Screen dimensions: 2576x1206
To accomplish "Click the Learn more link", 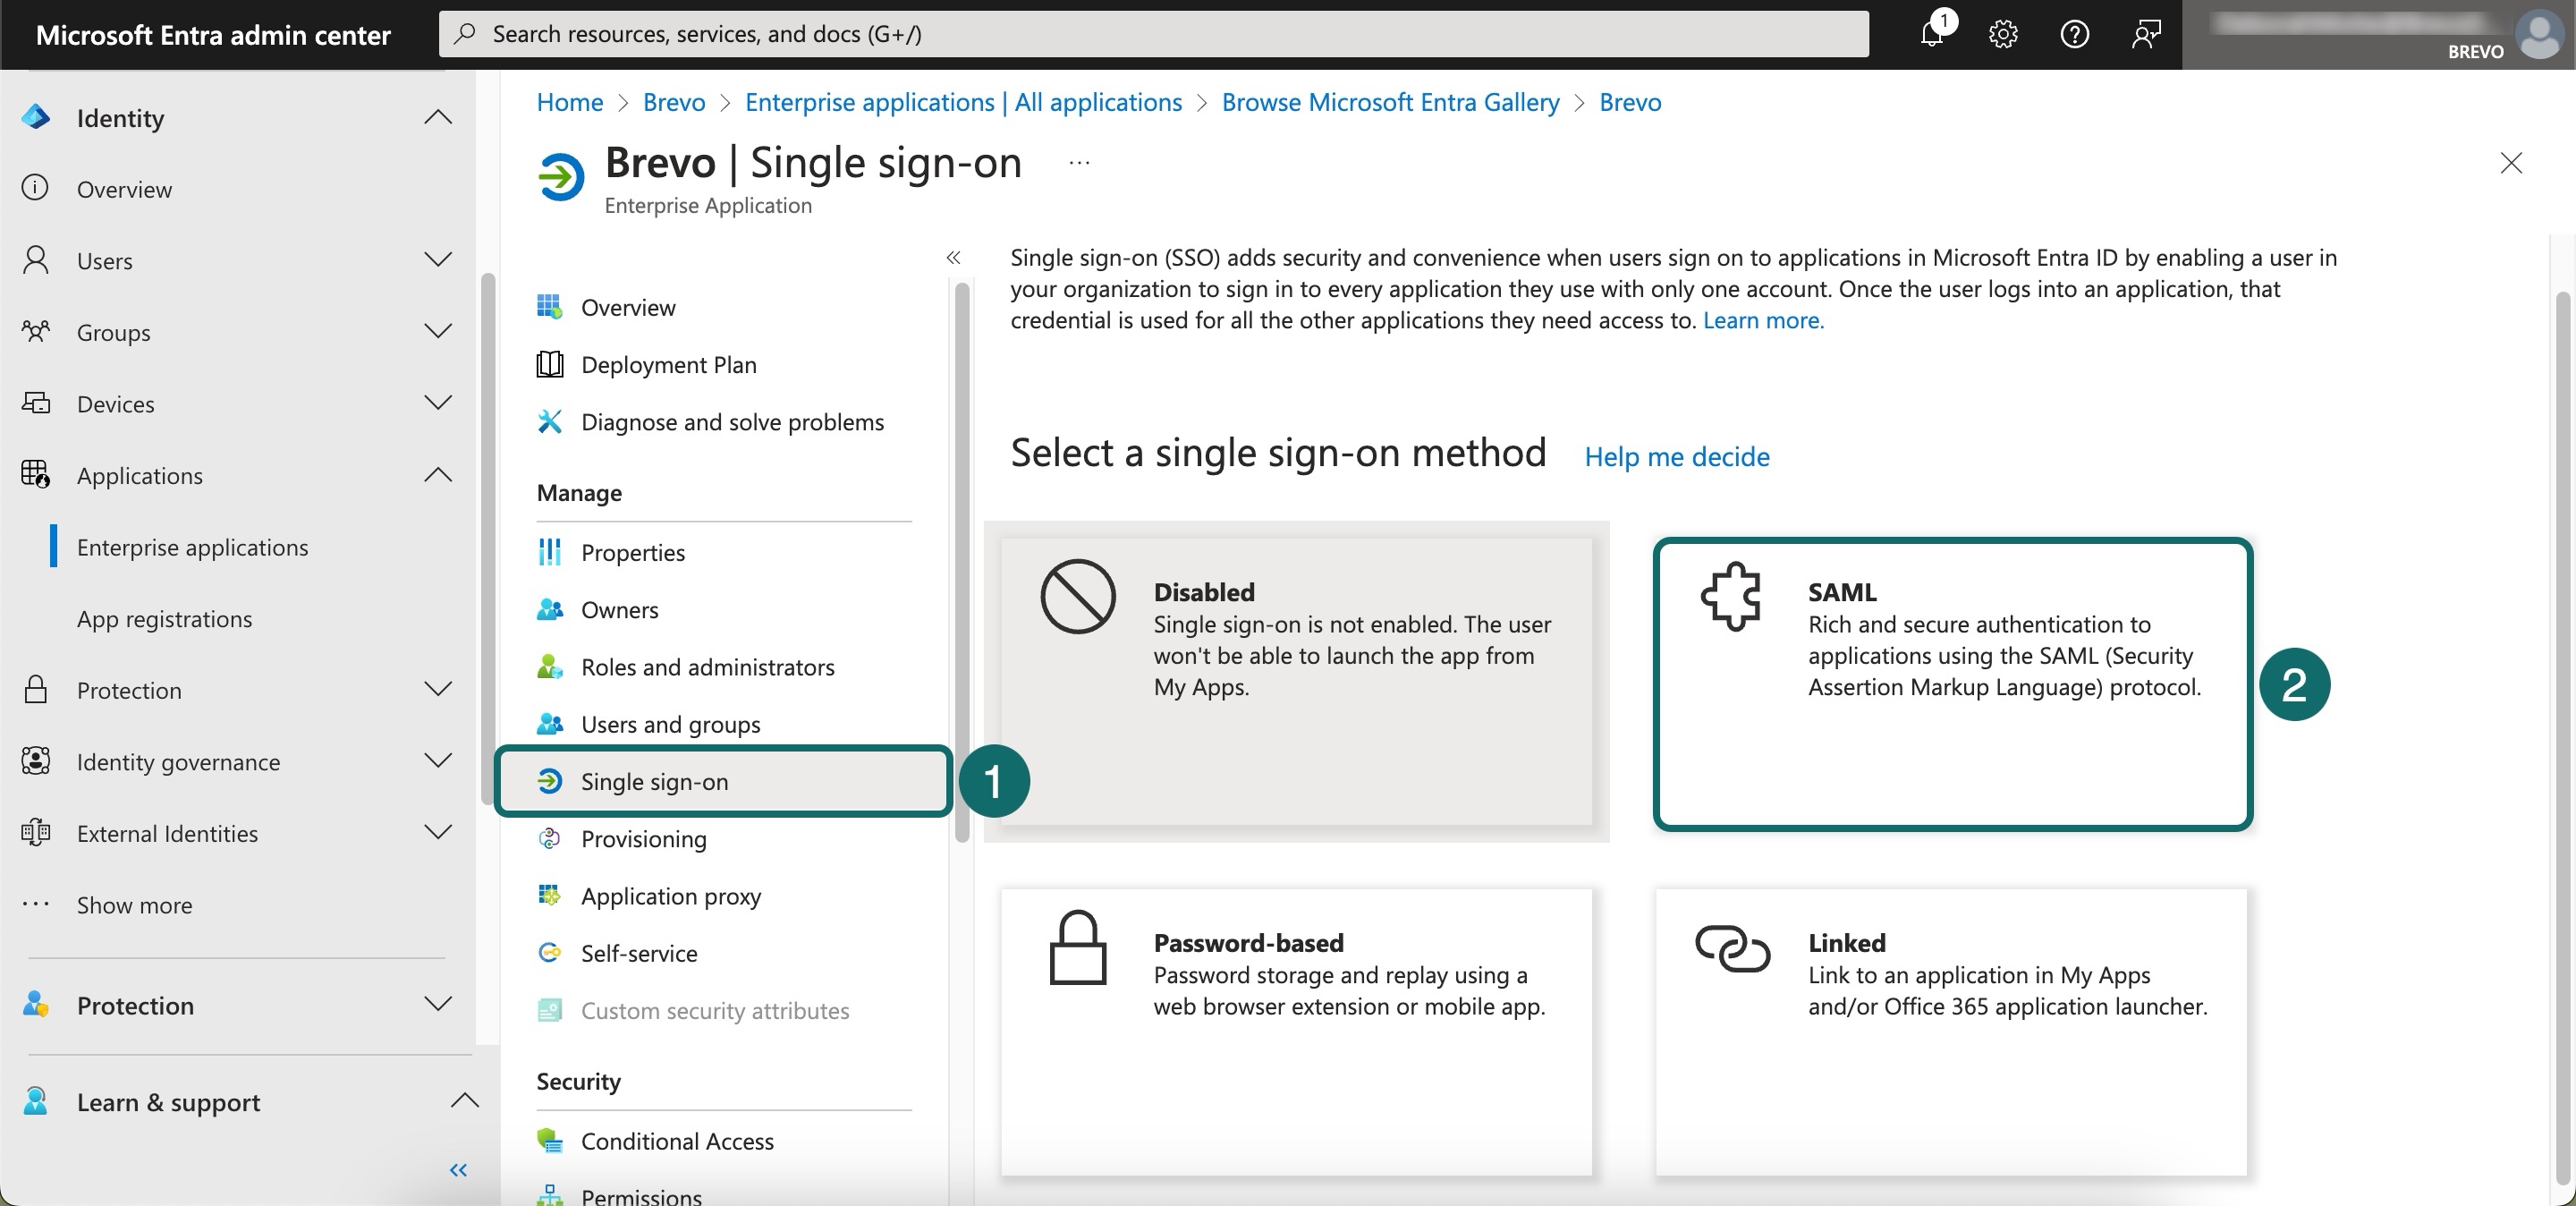I will pos(1763,320).
